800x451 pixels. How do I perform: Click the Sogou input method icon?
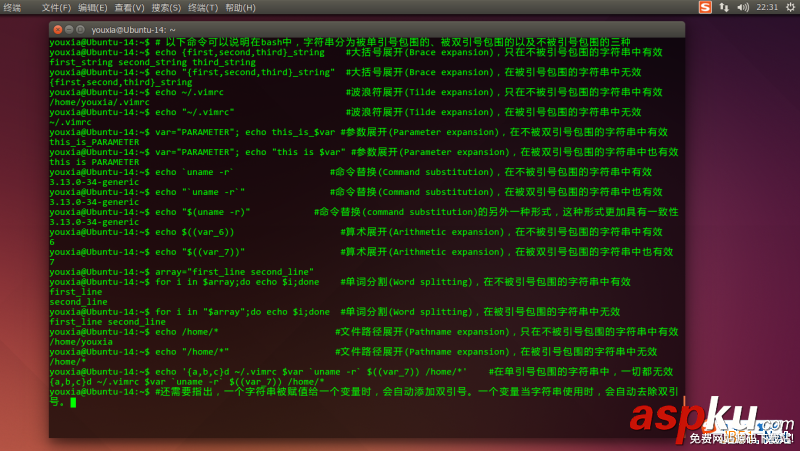[x=705, y=7]
